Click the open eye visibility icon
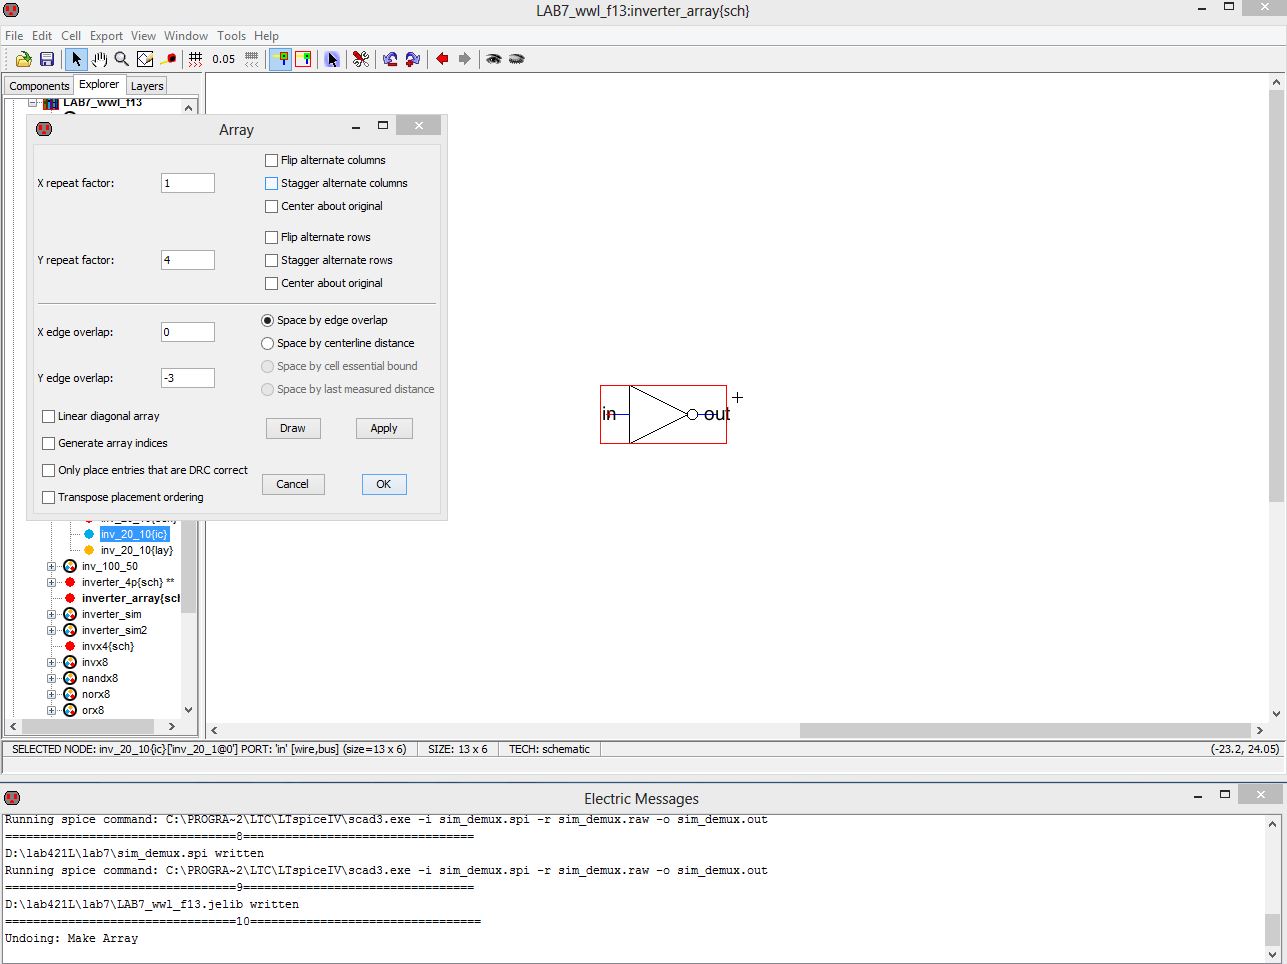This screenshot has width=1287, height=964. 493,59
